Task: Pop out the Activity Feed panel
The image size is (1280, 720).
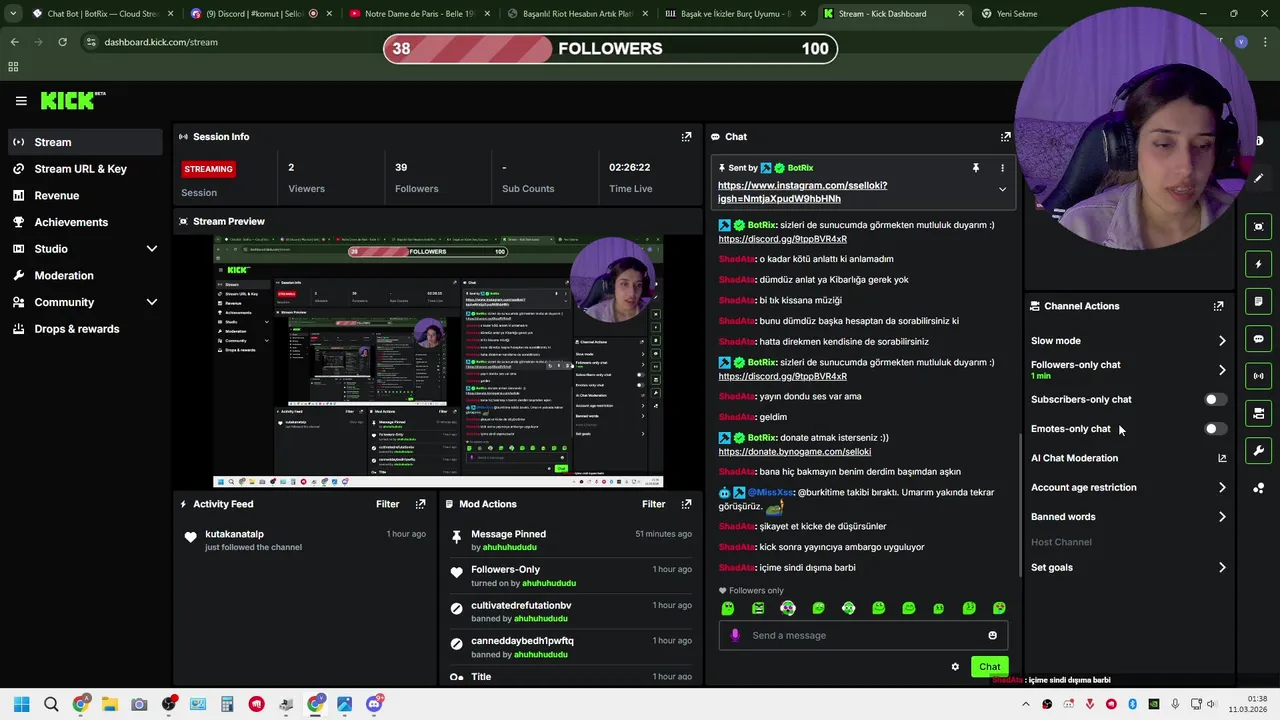Action: [420, 504]
